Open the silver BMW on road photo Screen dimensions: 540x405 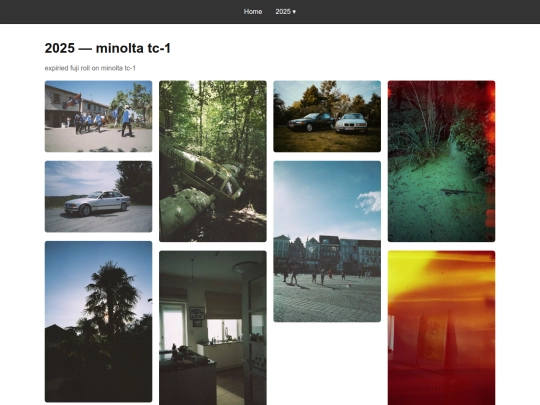click(x=98, y=197)
